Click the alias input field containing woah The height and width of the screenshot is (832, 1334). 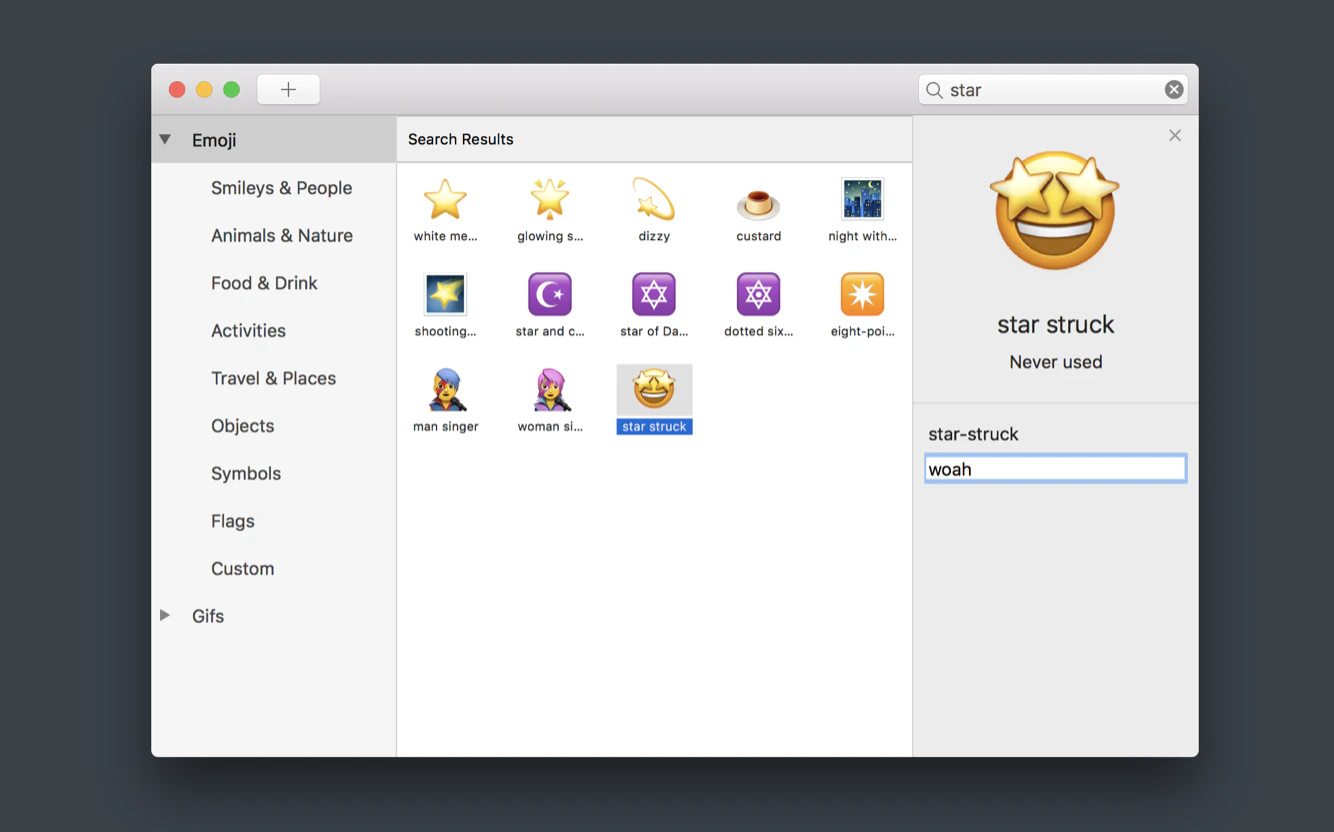pos(1055,469)
